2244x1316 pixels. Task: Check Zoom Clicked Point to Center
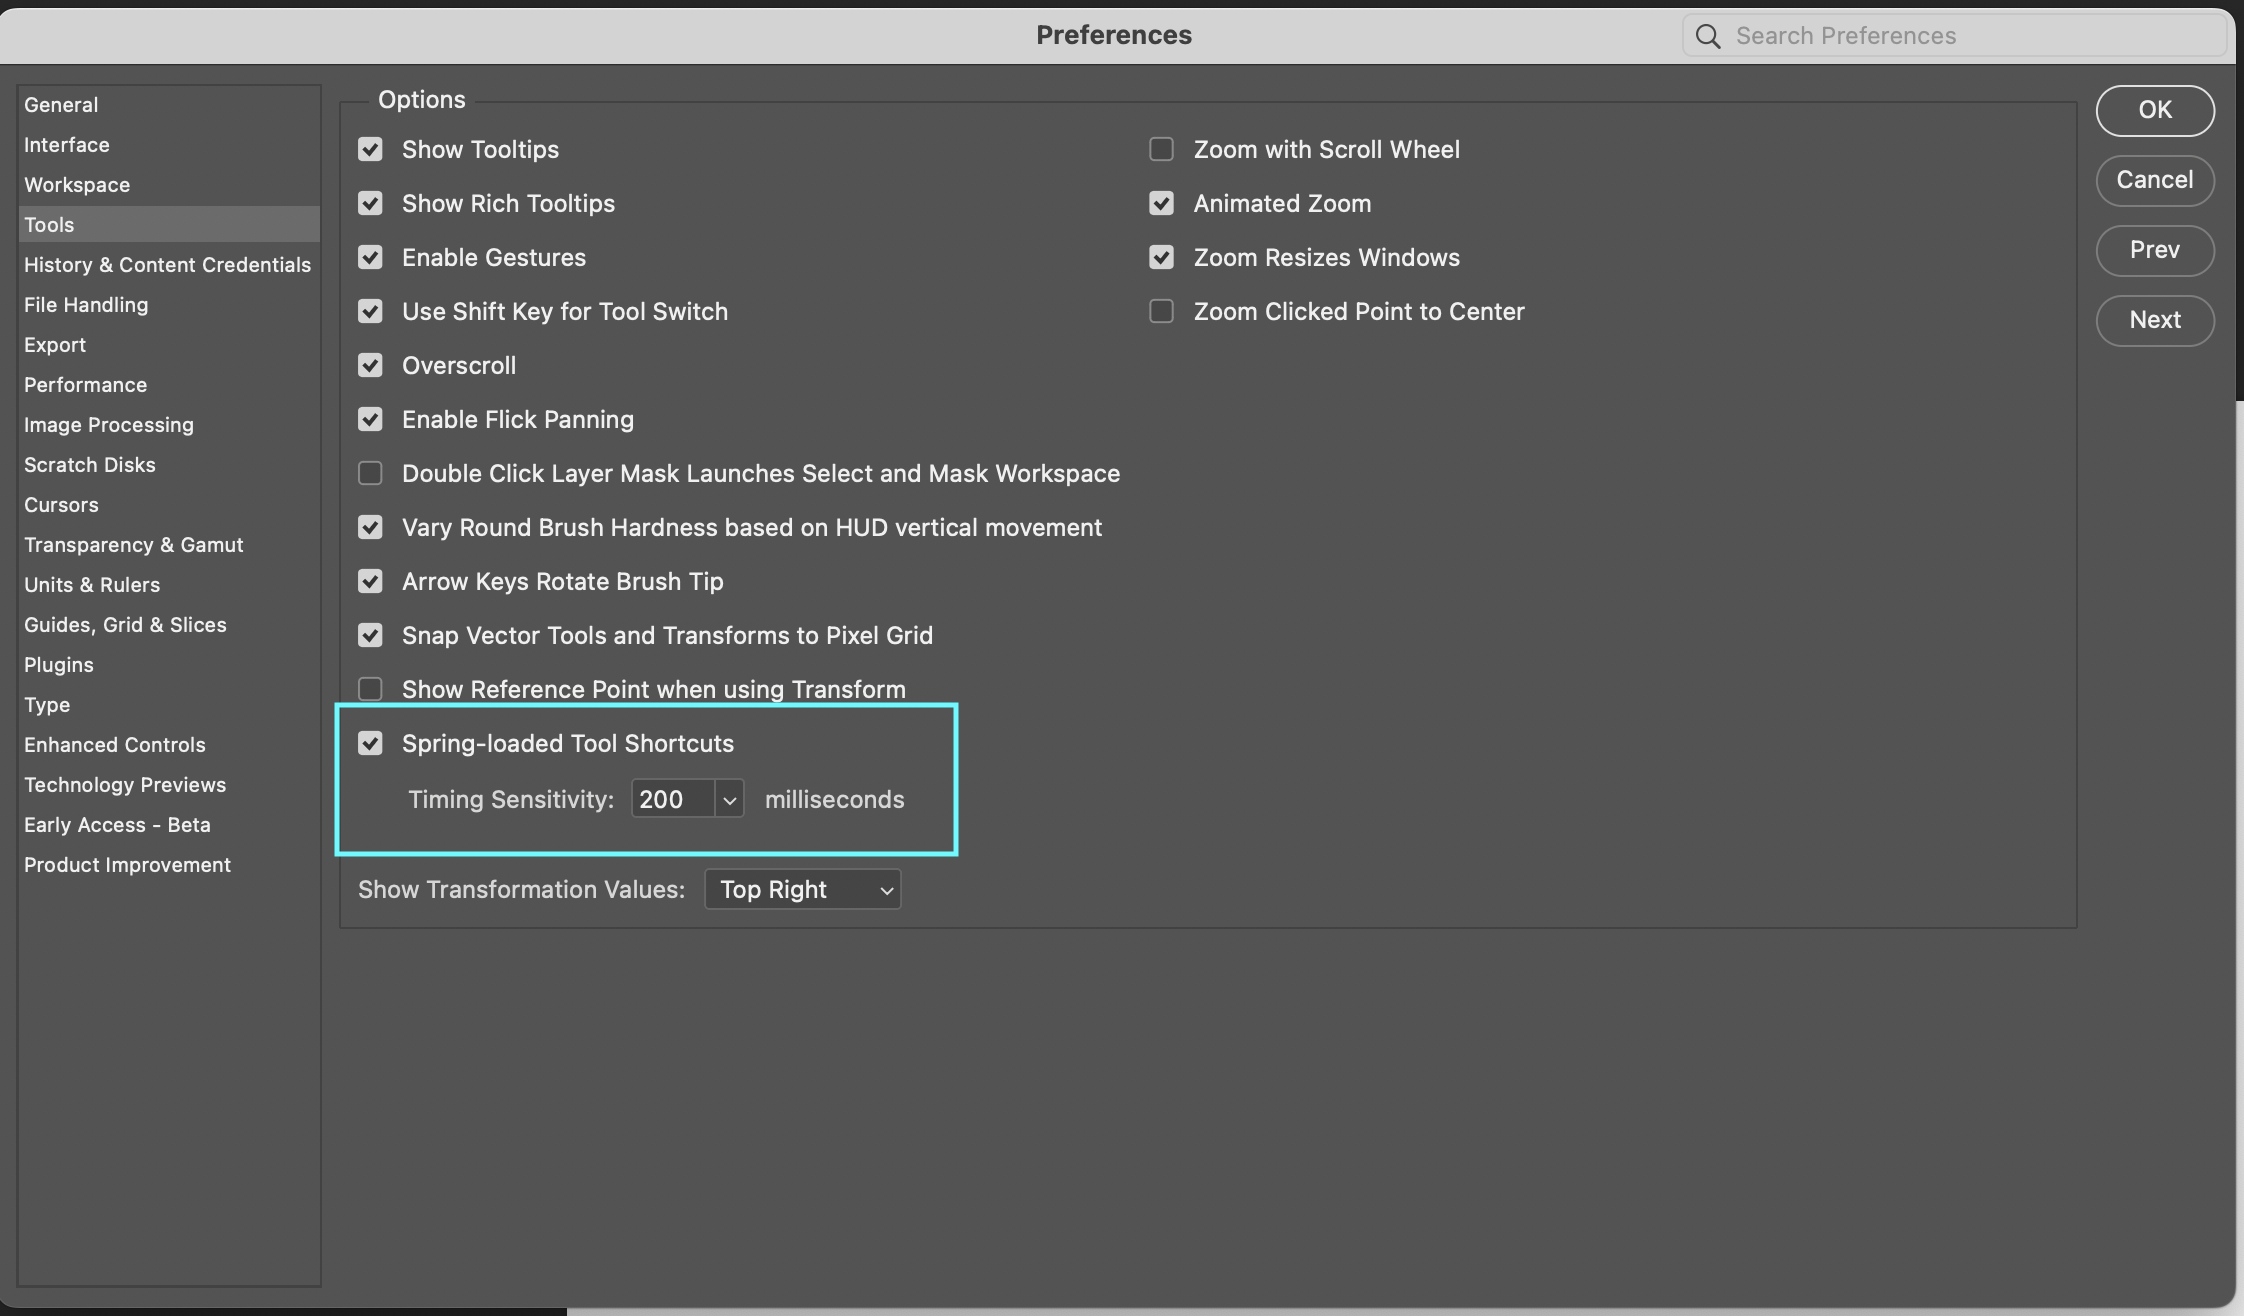[1161, 311]
